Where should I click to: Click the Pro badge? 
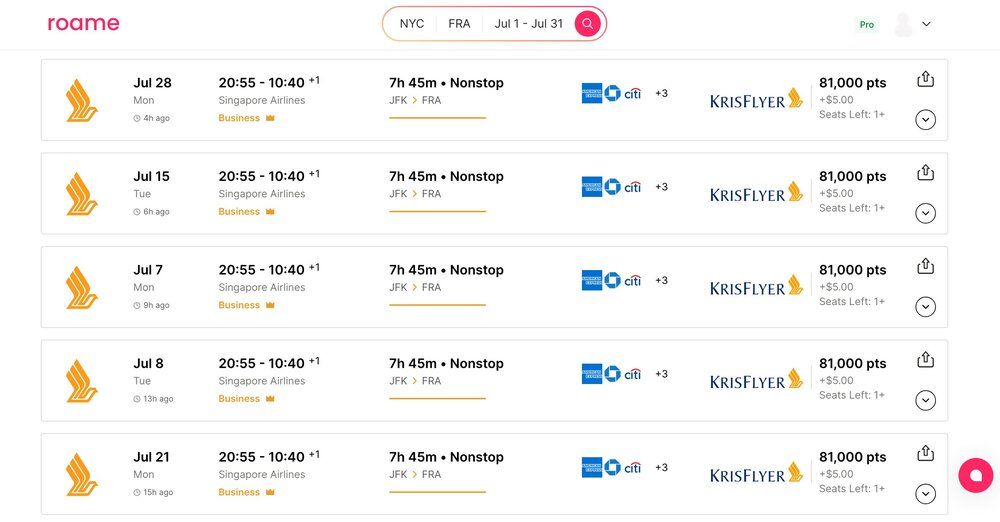click(866, 24)
